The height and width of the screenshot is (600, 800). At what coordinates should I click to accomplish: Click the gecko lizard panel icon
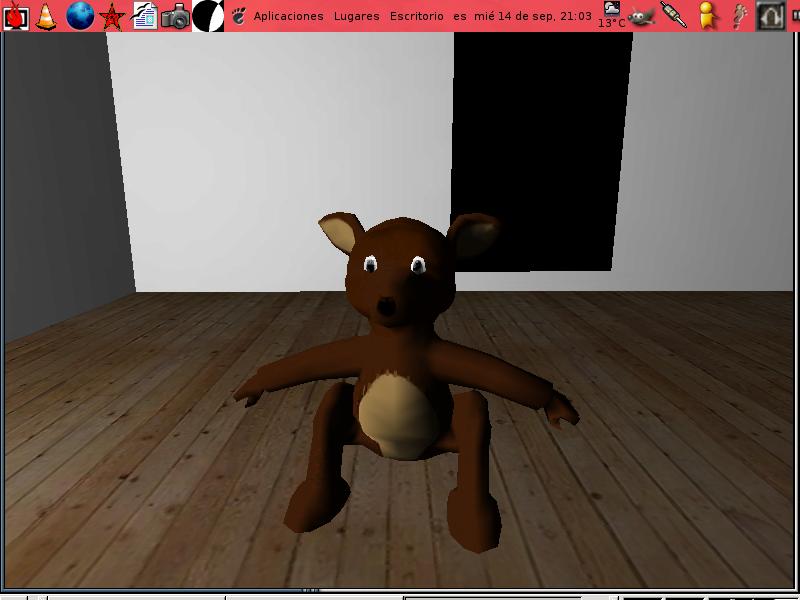(739, 16)
